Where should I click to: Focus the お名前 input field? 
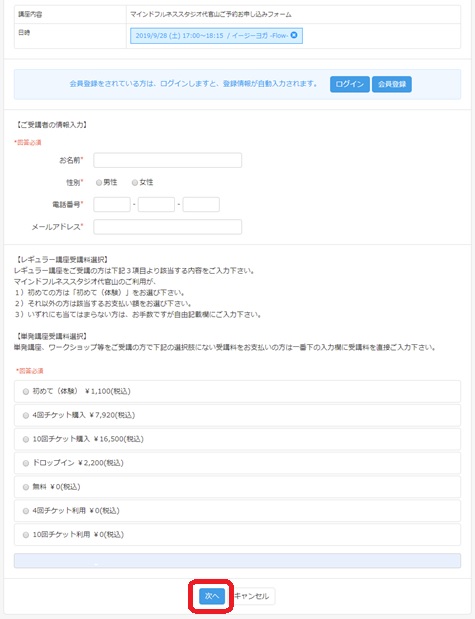[167, 160]
